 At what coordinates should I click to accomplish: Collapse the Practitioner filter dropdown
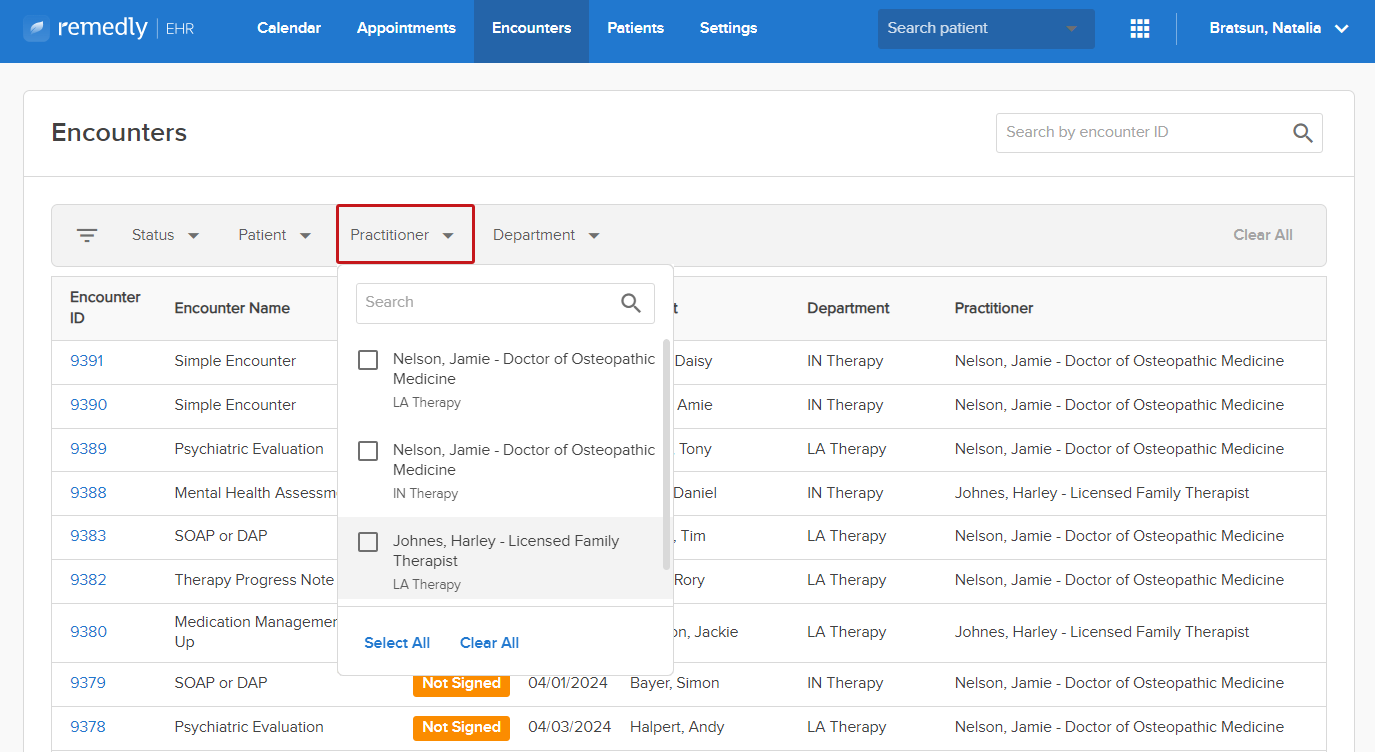coord(405,235)
